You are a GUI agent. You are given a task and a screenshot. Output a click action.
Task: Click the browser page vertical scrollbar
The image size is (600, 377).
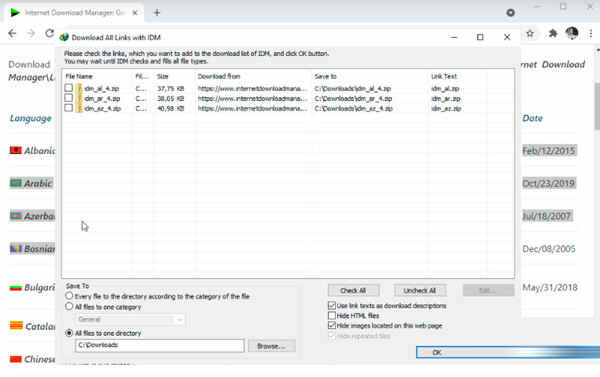tap(597, 107)
